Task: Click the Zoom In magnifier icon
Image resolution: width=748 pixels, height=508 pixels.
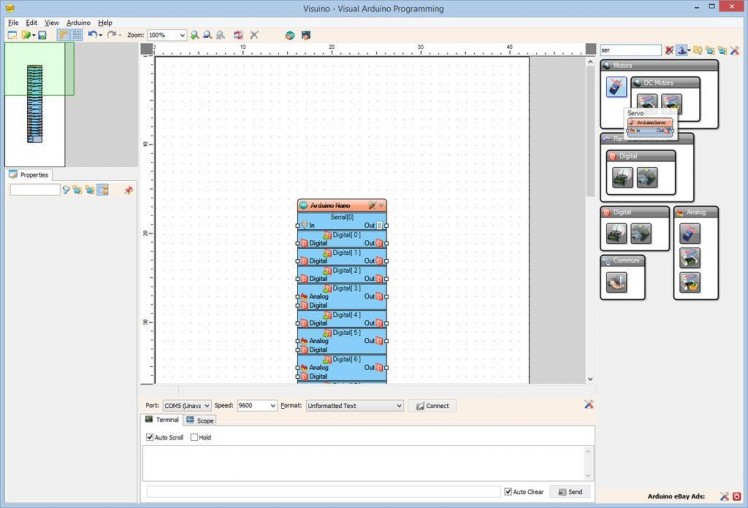Action: (195, 35)
